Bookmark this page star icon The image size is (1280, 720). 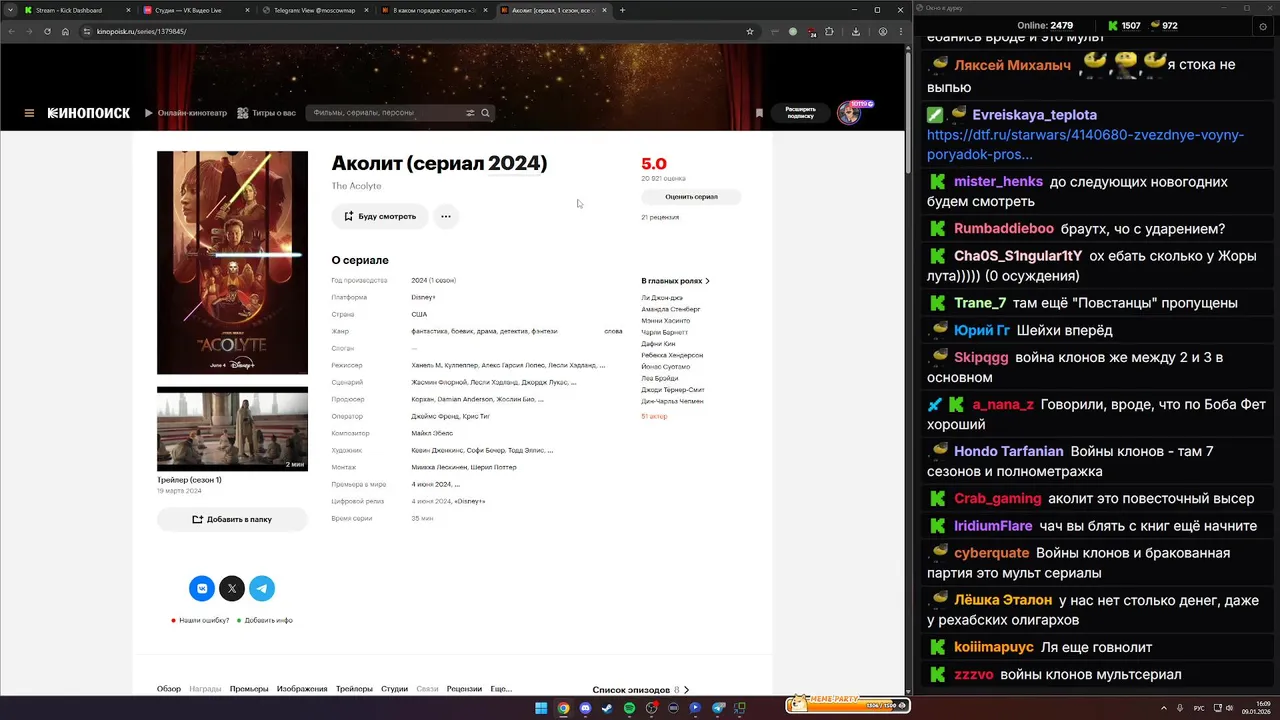(750, 31)
